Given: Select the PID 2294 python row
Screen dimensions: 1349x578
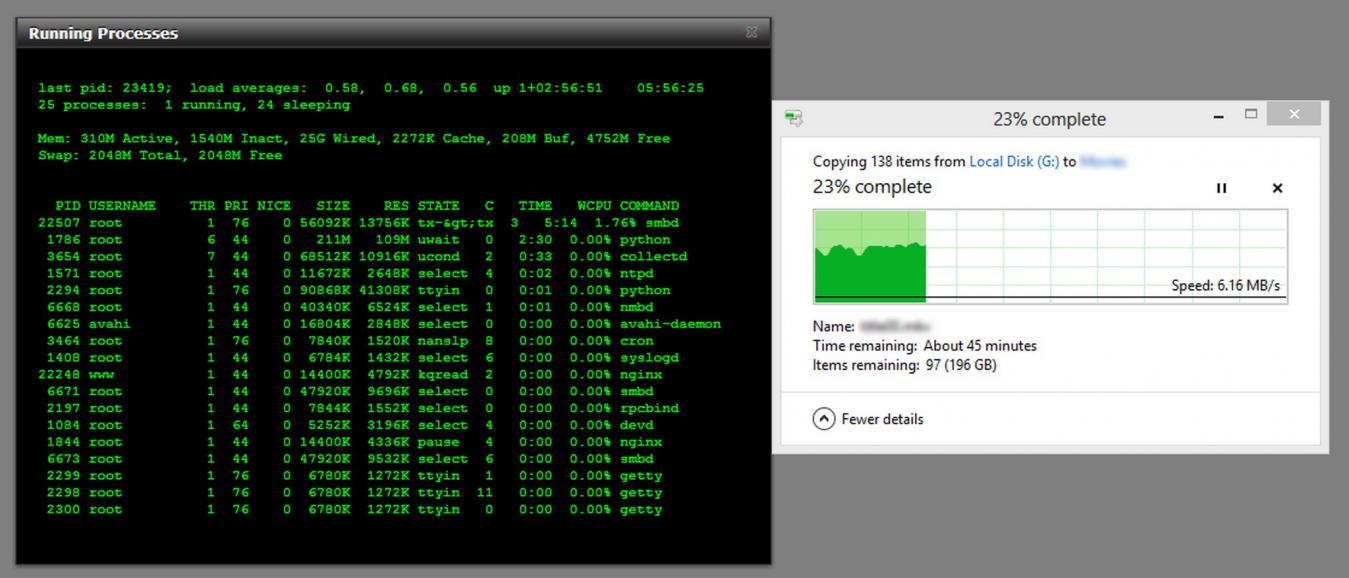Looking at the screenshot, I should tap(358, 291).
